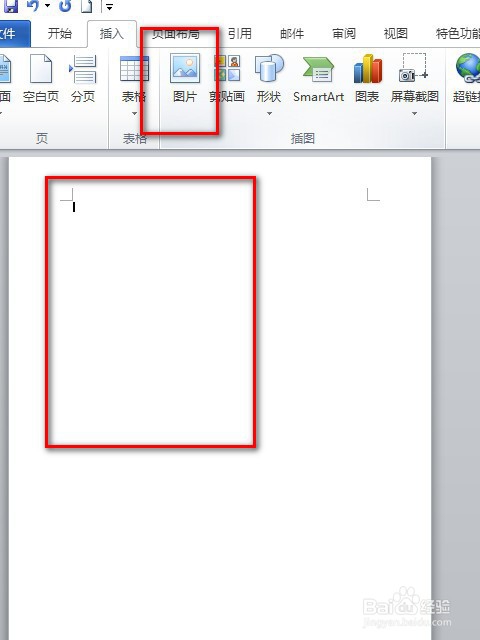Create new document from quick access toolbar
The image size is (480, 640).
pos(86,6)
